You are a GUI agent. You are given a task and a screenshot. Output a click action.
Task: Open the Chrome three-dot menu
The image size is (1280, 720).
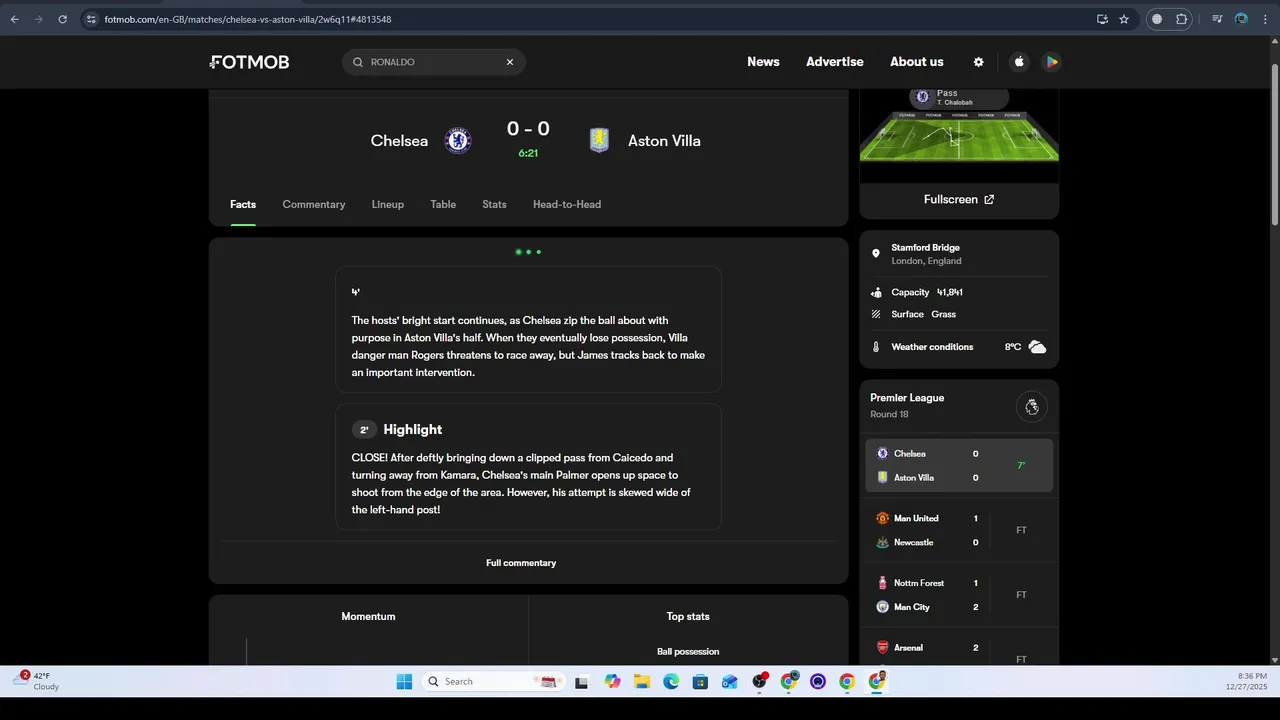(1265, 19)
